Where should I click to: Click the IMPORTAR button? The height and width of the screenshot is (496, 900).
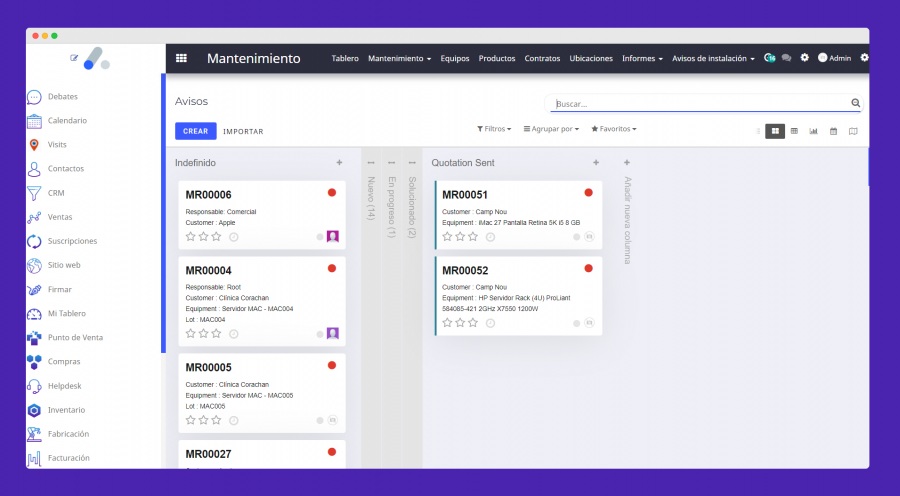pyautogui.click(x=243, y=131)
